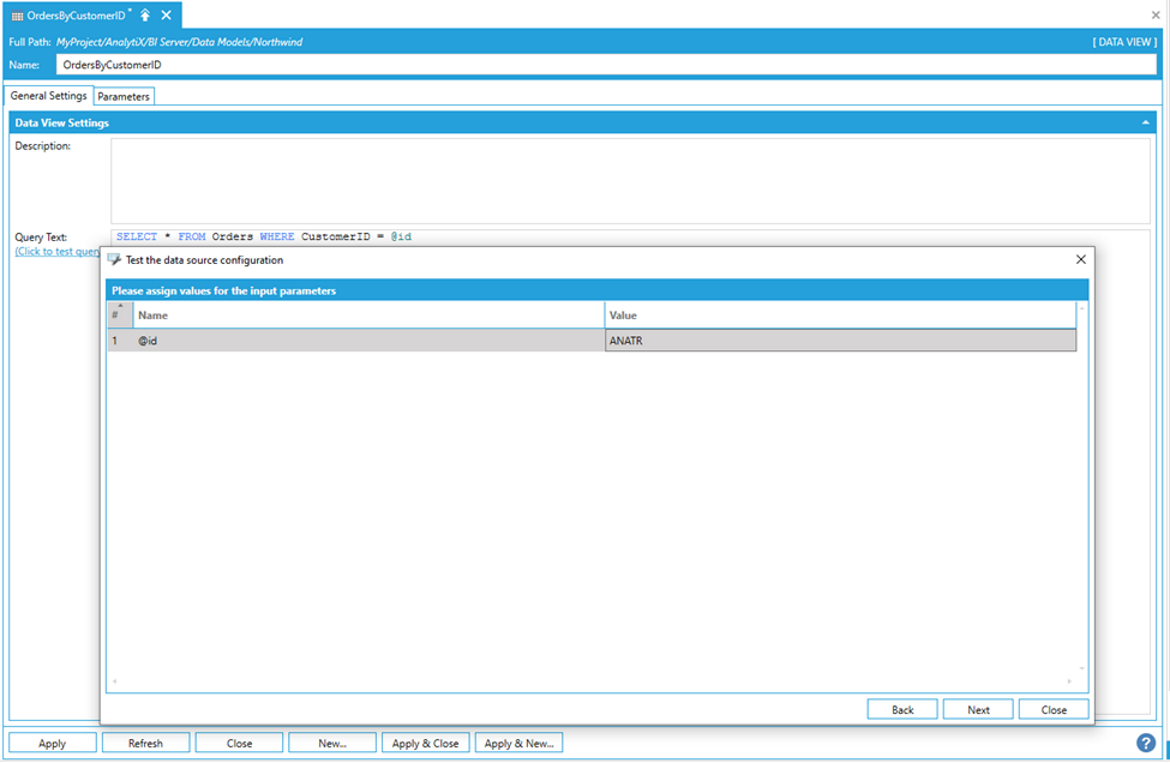1170x763 pixels.
Task: Select the General Settings tab
Action: (48, 96)
